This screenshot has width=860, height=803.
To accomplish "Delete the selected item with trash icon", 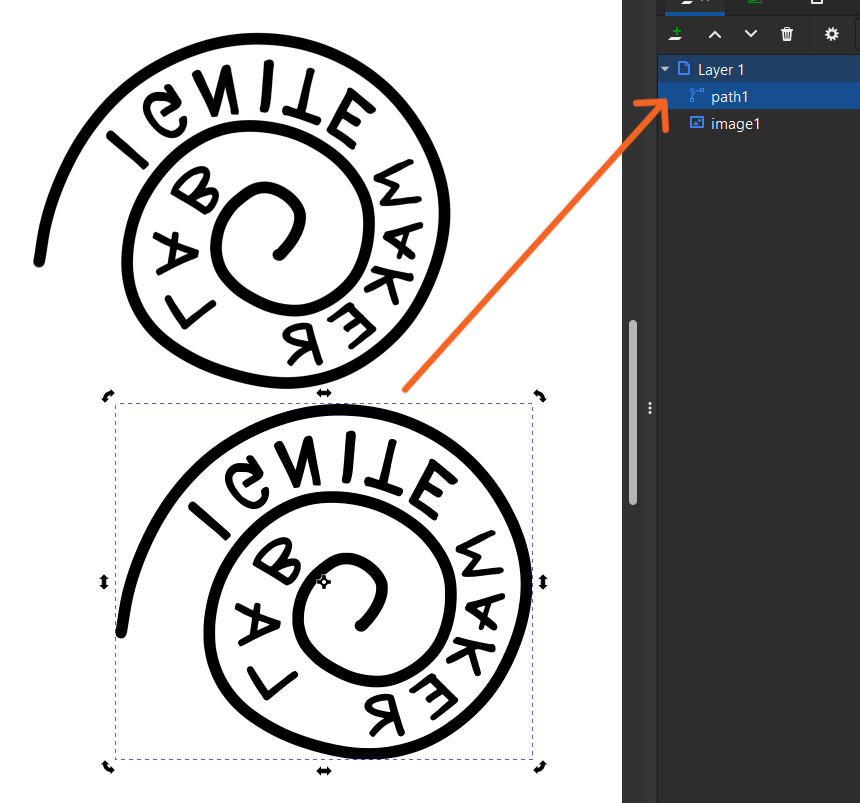I will coord(787,34).
